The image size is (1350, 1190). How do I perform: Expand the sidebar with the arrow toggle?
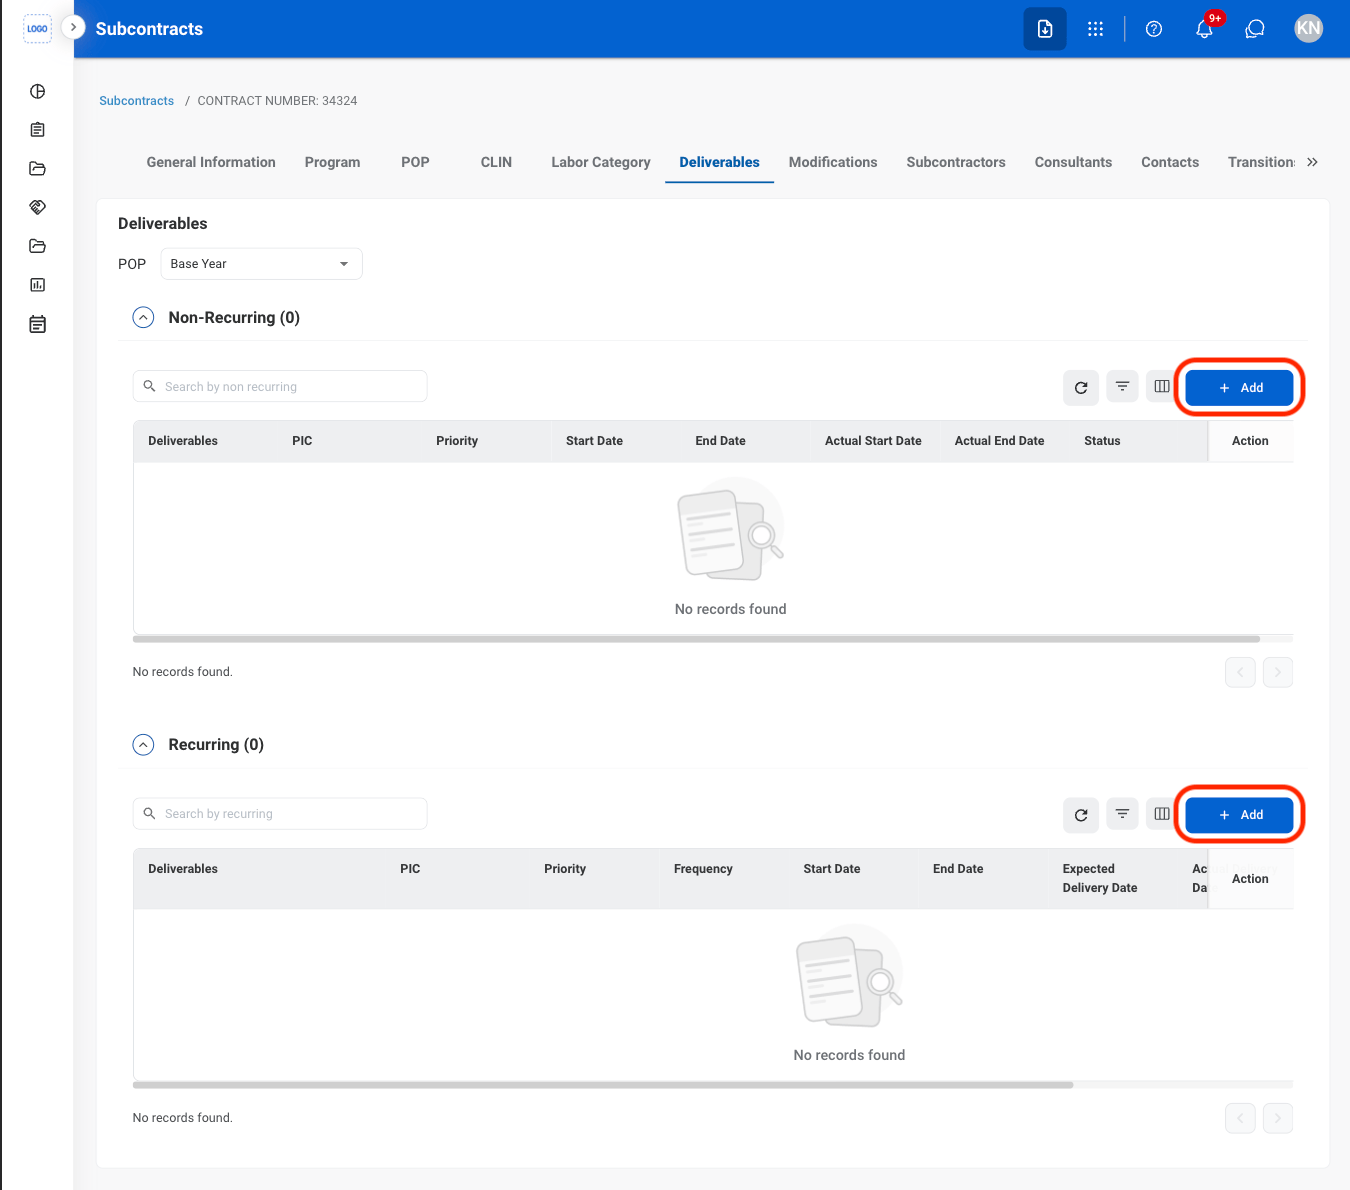point(73,27)
